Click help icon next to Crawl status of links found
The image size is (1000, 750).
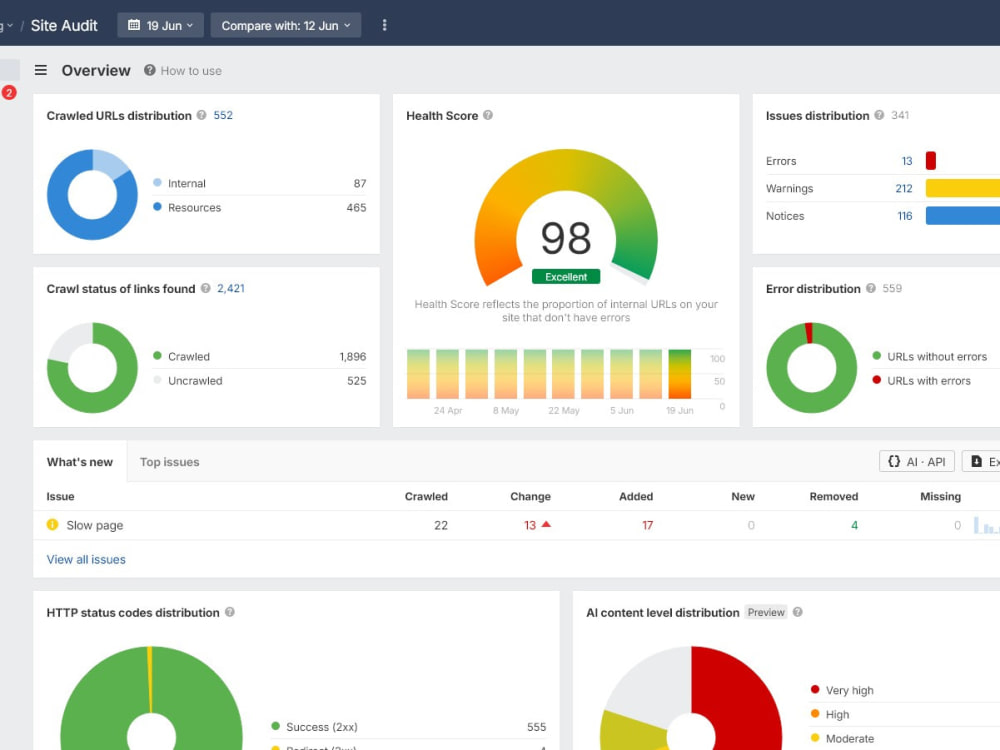click(205, 288)
